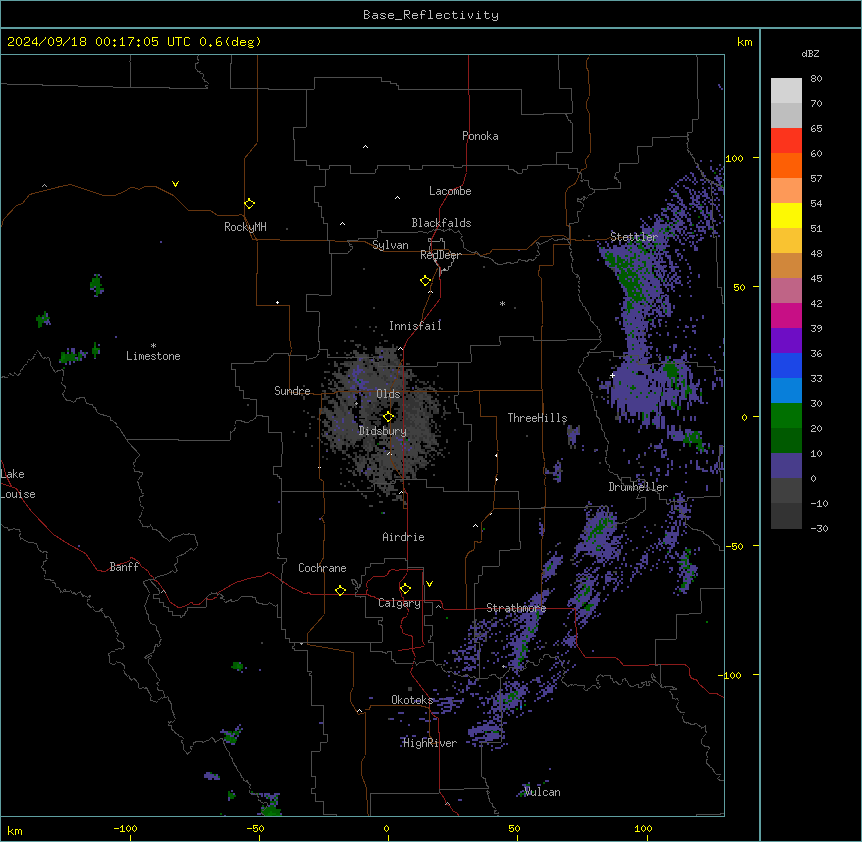Click the yellow marker south of RedDeer
862x842 pixels.
pos(426,281)
